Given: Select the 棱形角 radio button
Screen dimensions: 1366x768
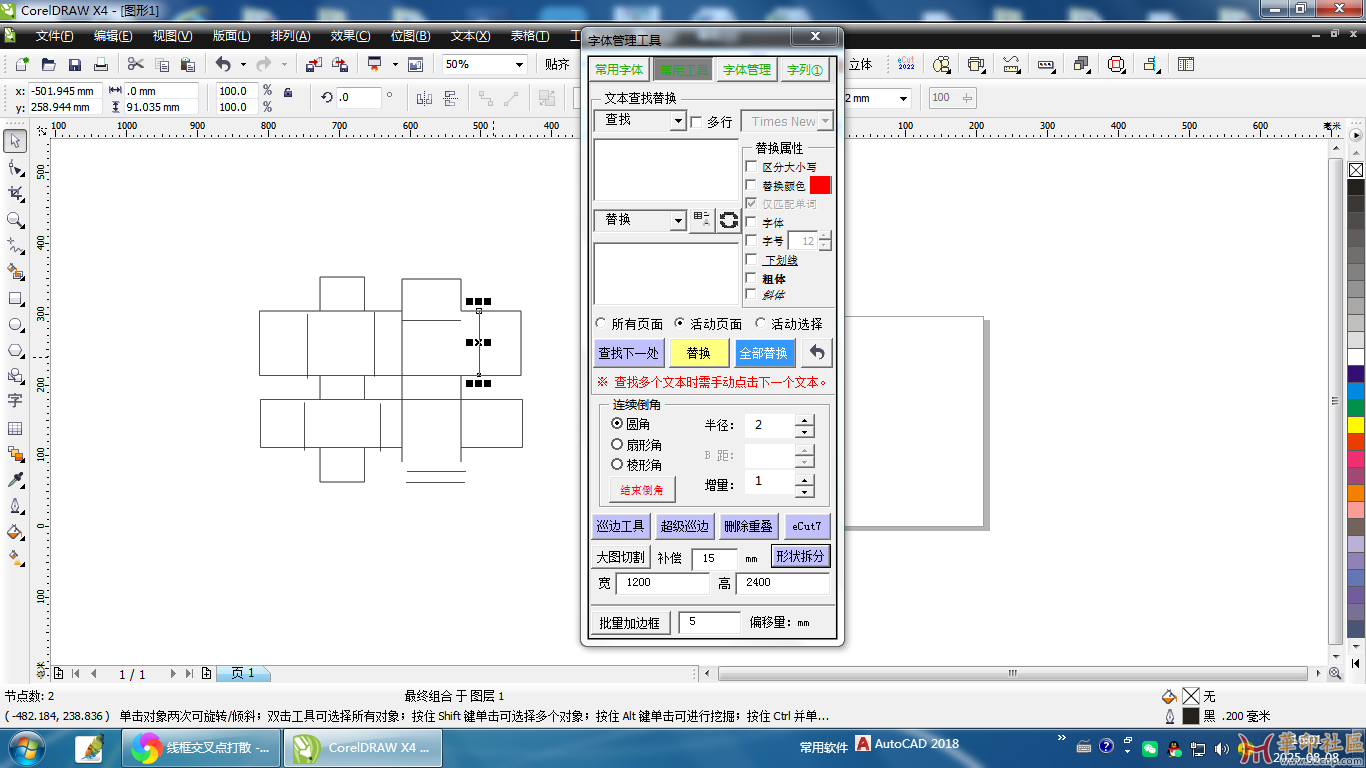Looking at the screenshot, I should (617, 464).
